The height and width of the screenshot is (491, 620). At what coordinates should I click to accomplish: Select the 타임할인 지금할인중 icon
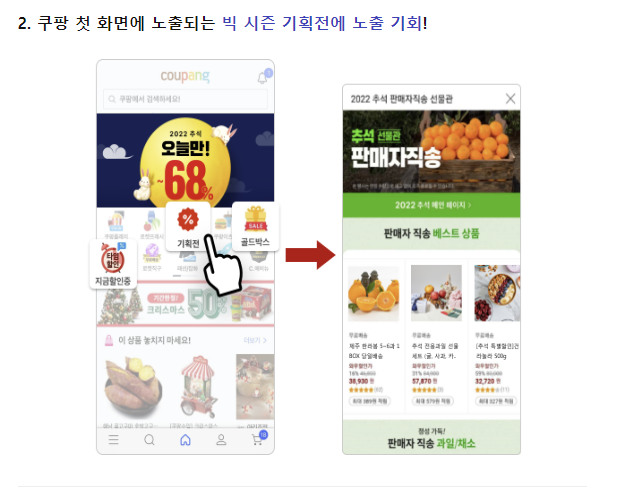click(113, 263)
